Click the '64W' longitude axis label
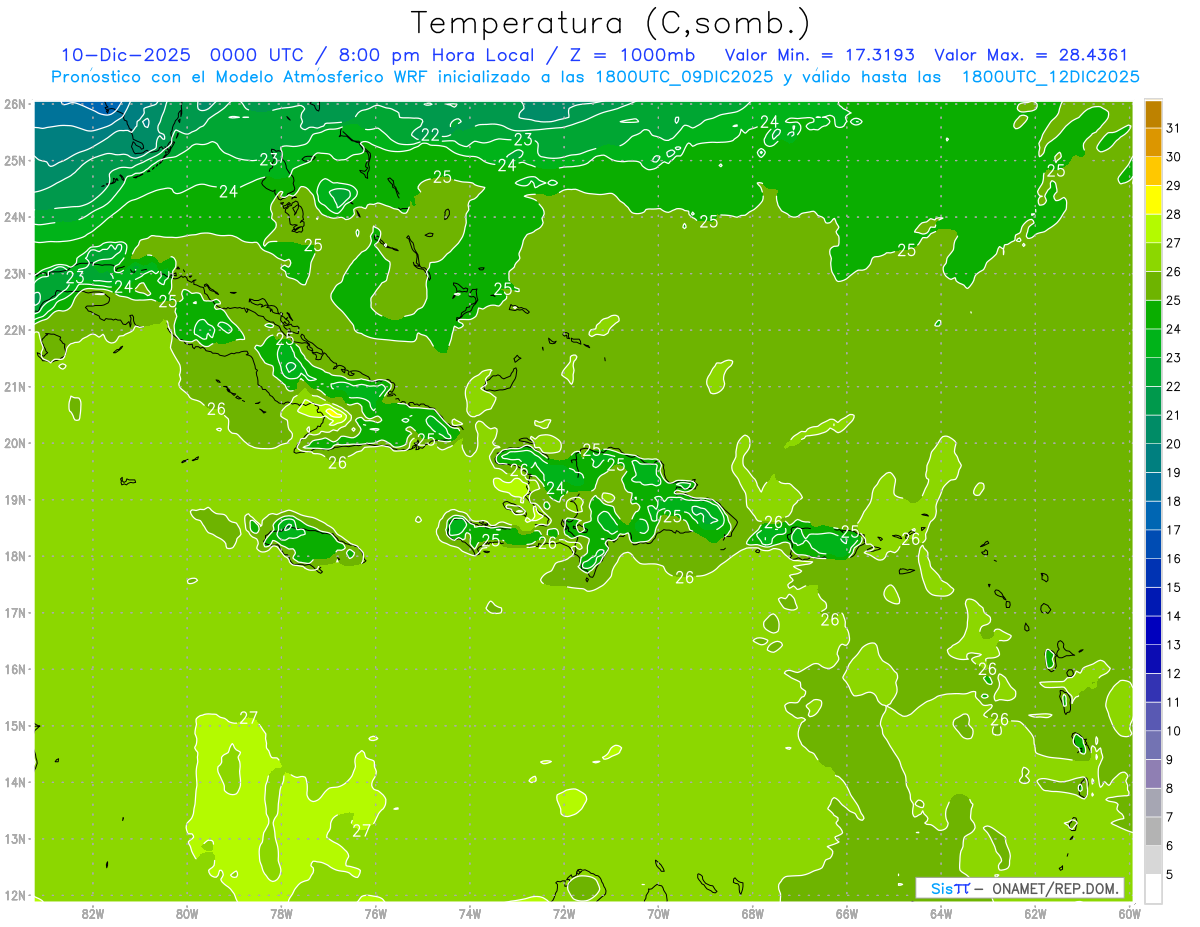 [941, 913]
